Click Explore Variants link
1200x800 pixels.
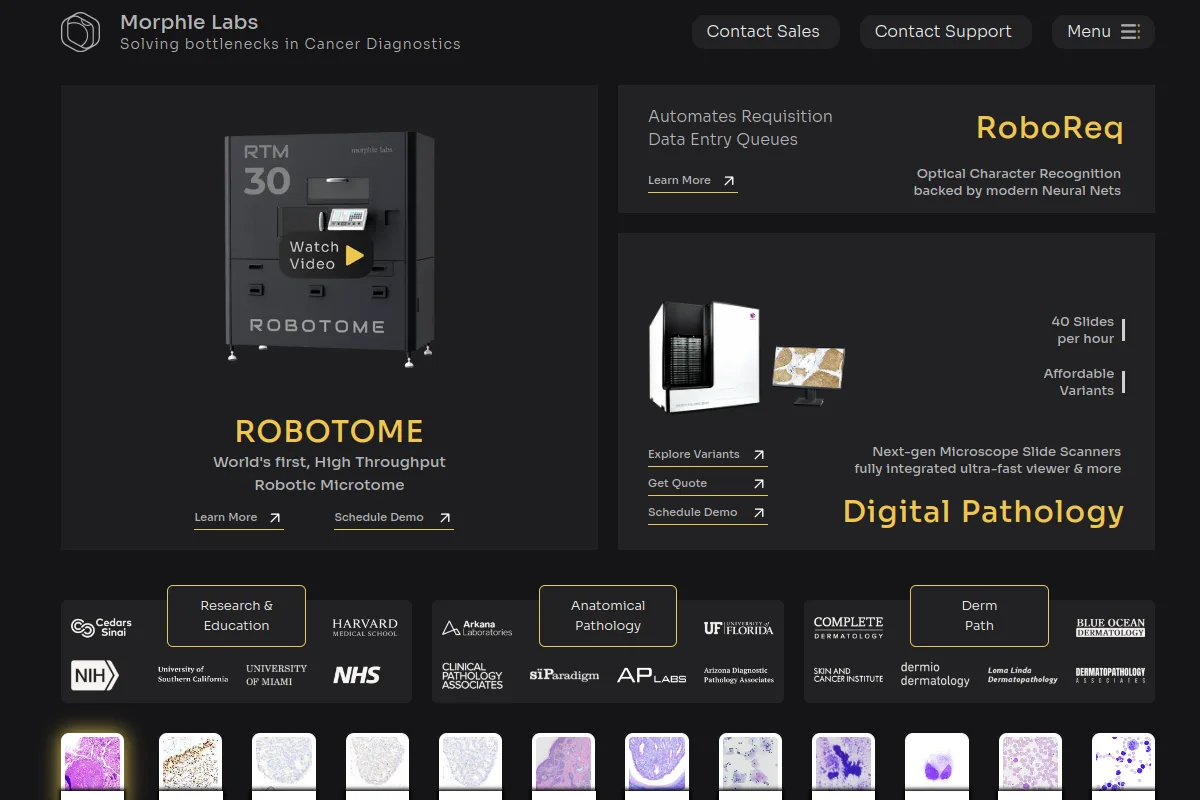pos(707,455)
